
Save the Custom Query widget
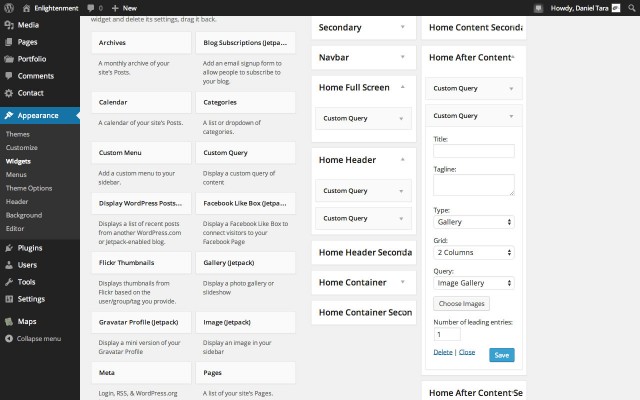(501, 354)
